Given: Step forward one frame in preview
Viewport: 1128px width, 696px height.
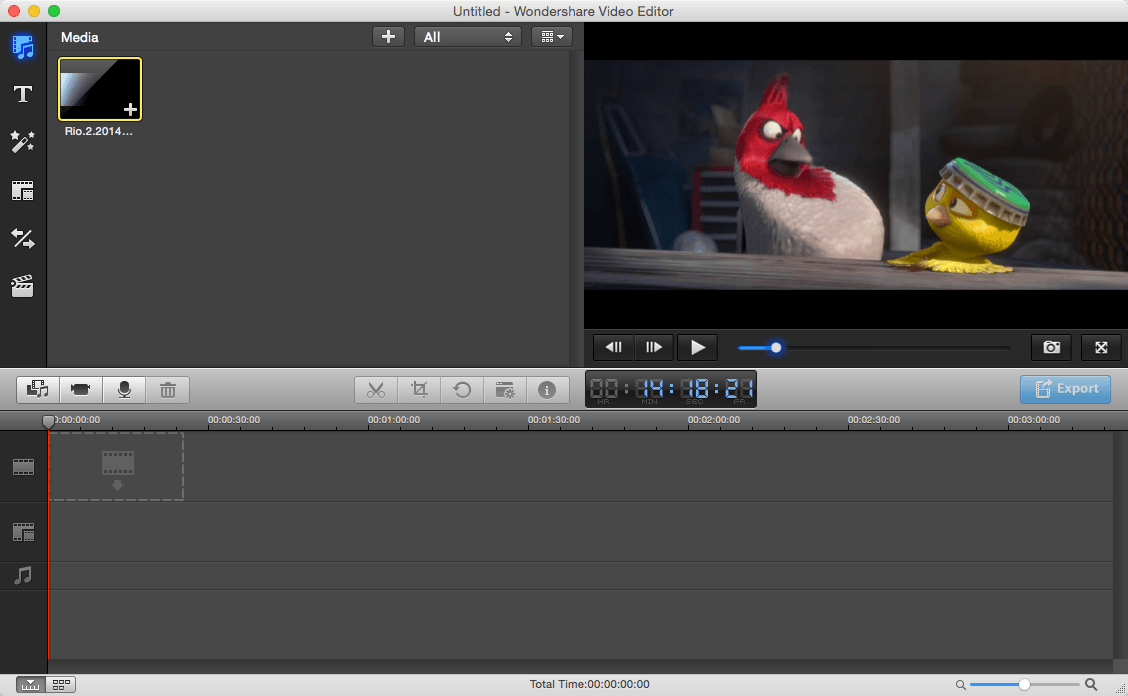Looking at the screenshot, I should tap(654, 348).
